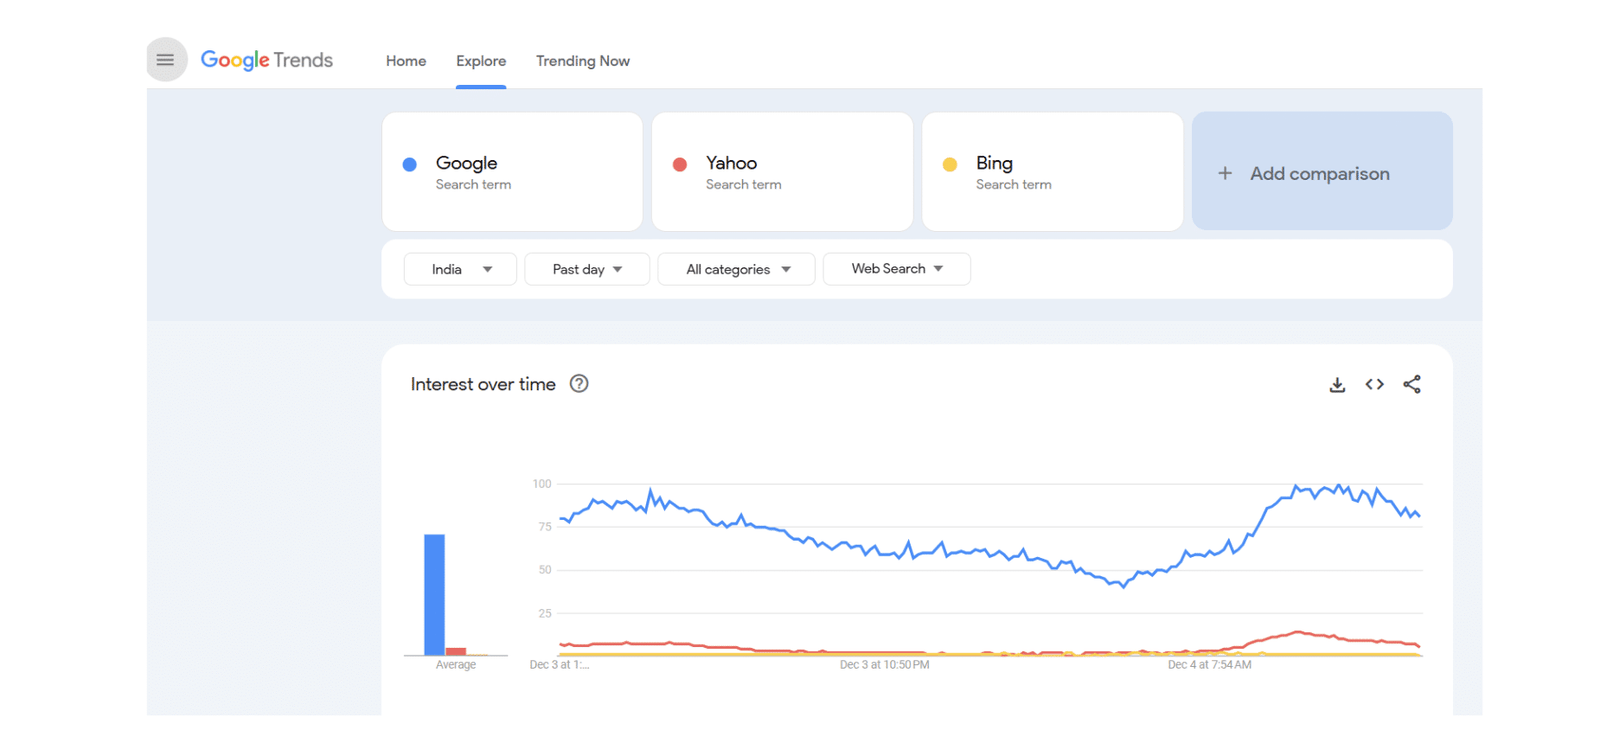Click the blue Google color dot
Screen dimensions: 1600x744
click(410, 164)
